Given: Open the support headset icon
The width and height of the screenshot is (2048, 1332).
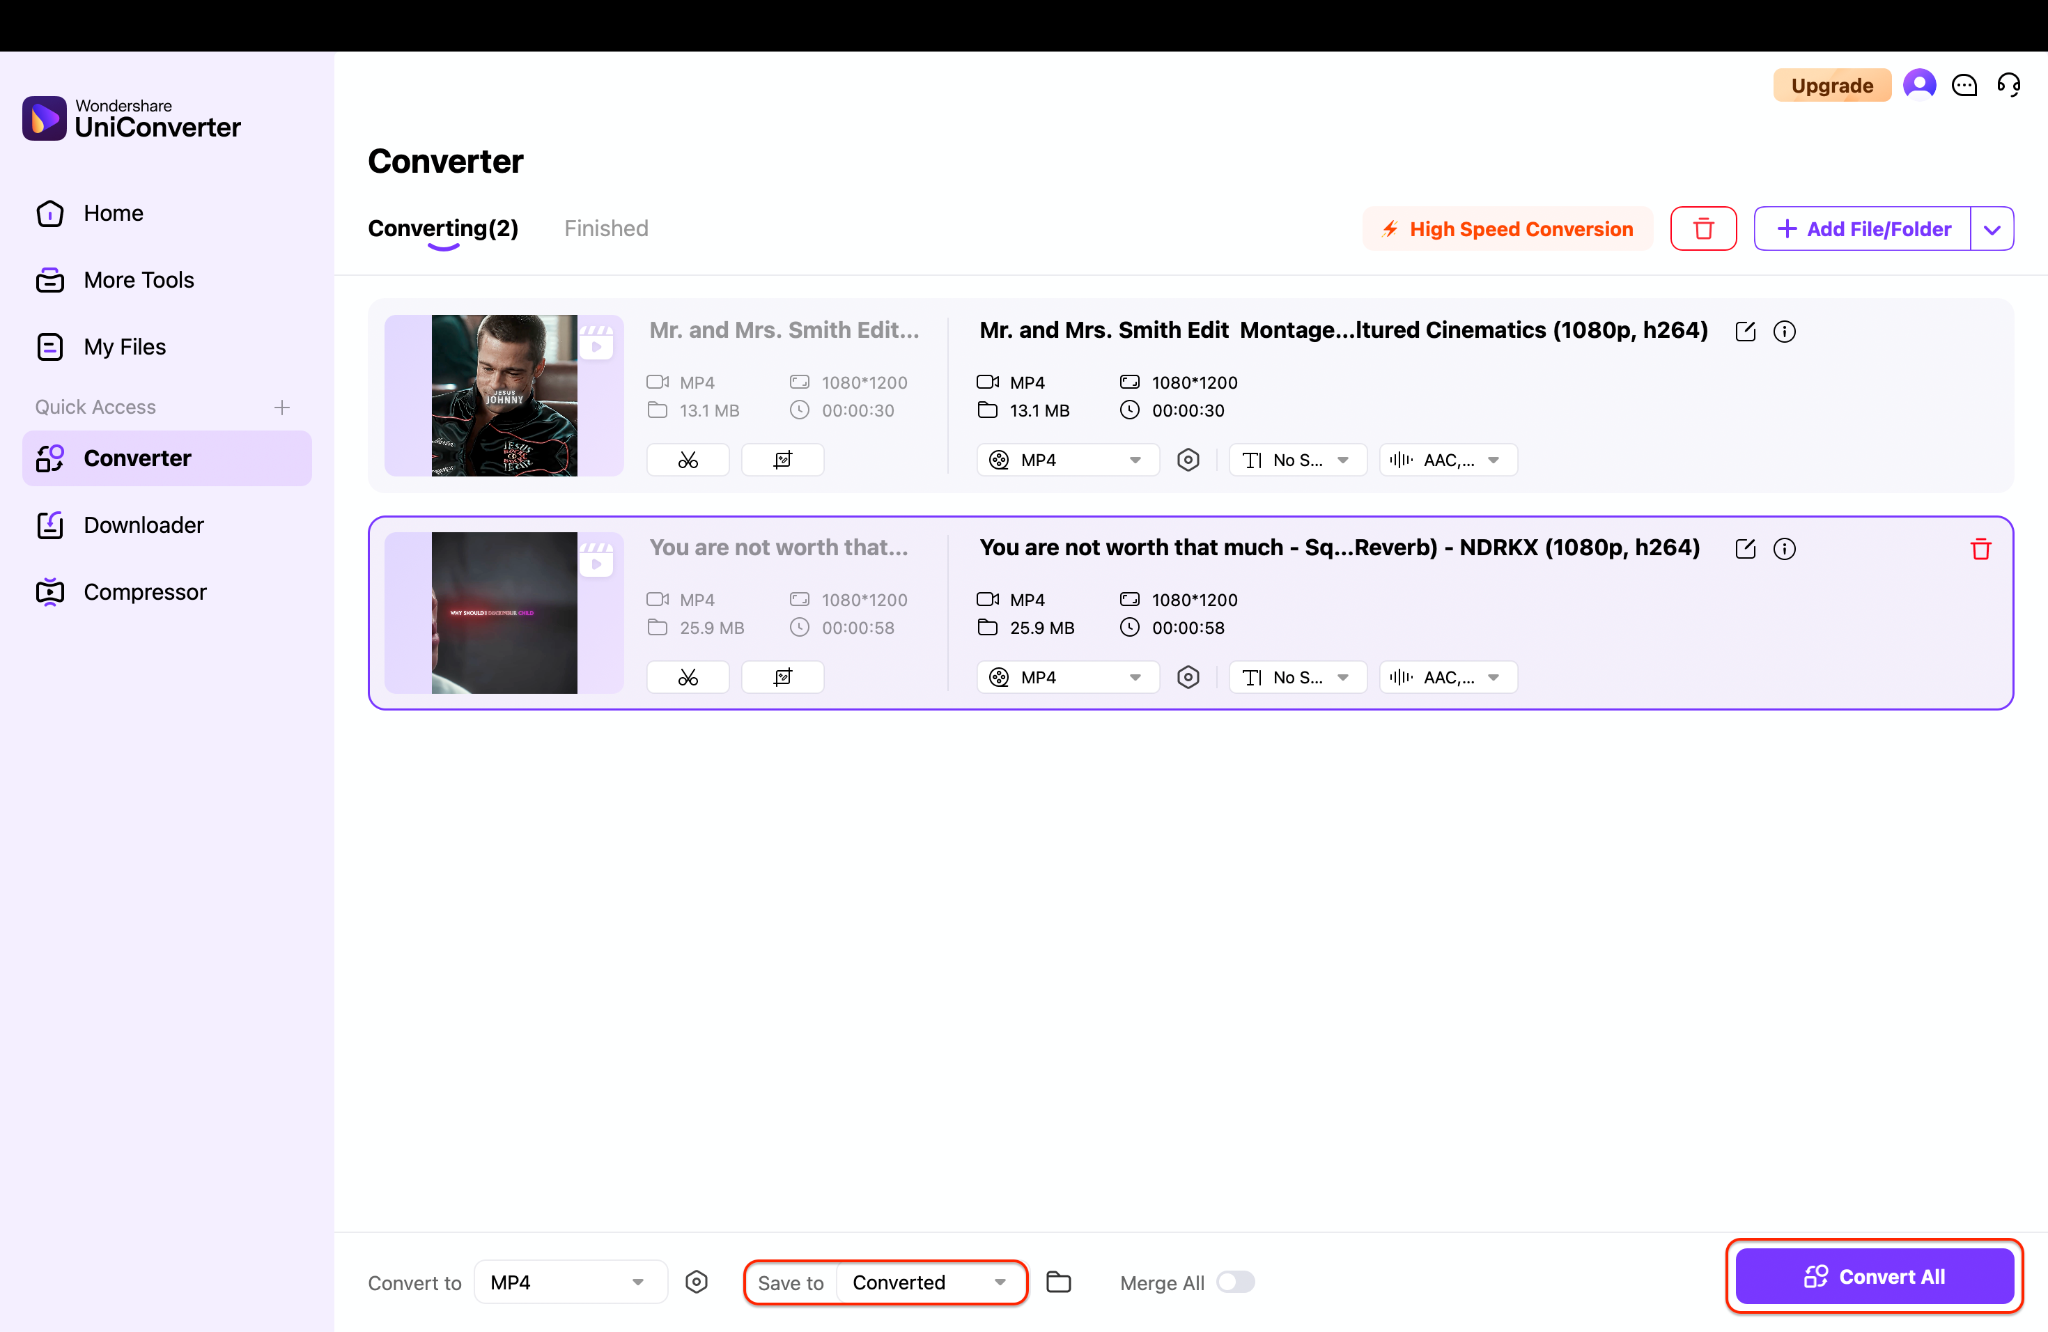Looking at the screenshot, I should pyautogui.click(x=2008, y=85).
